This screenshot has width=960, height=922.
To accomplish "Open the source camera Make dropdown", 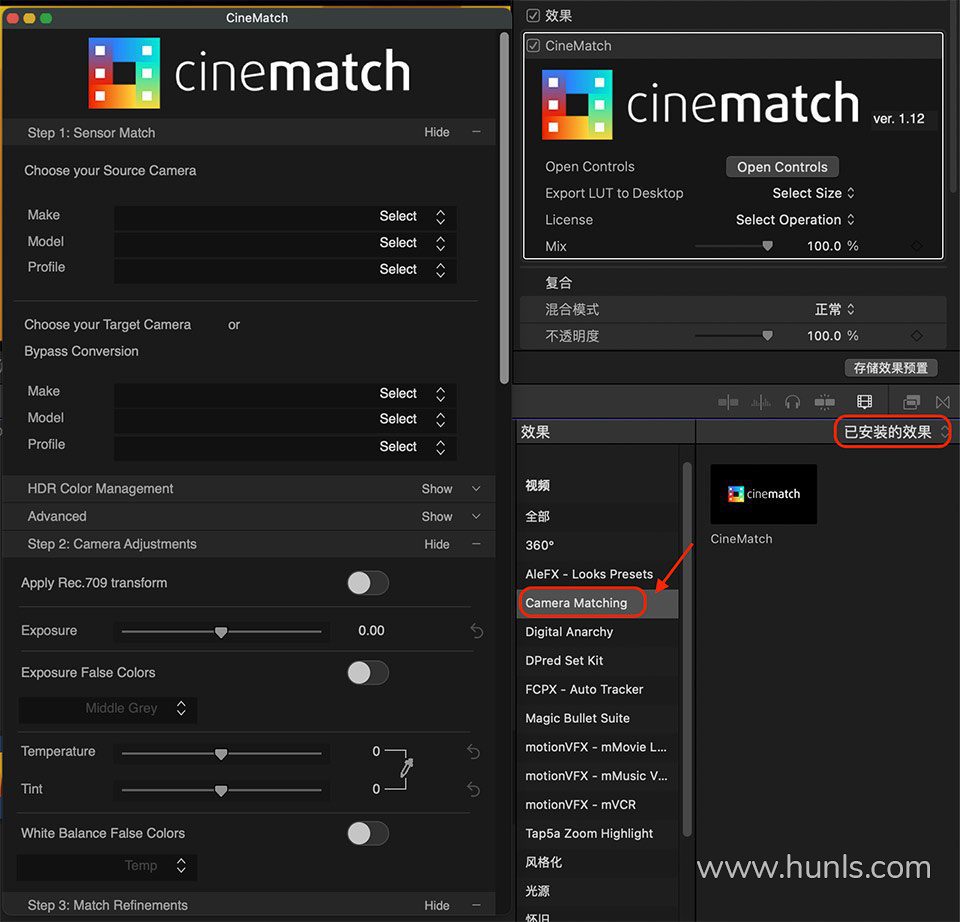I will pyautogui.click(x=285, y=217).
